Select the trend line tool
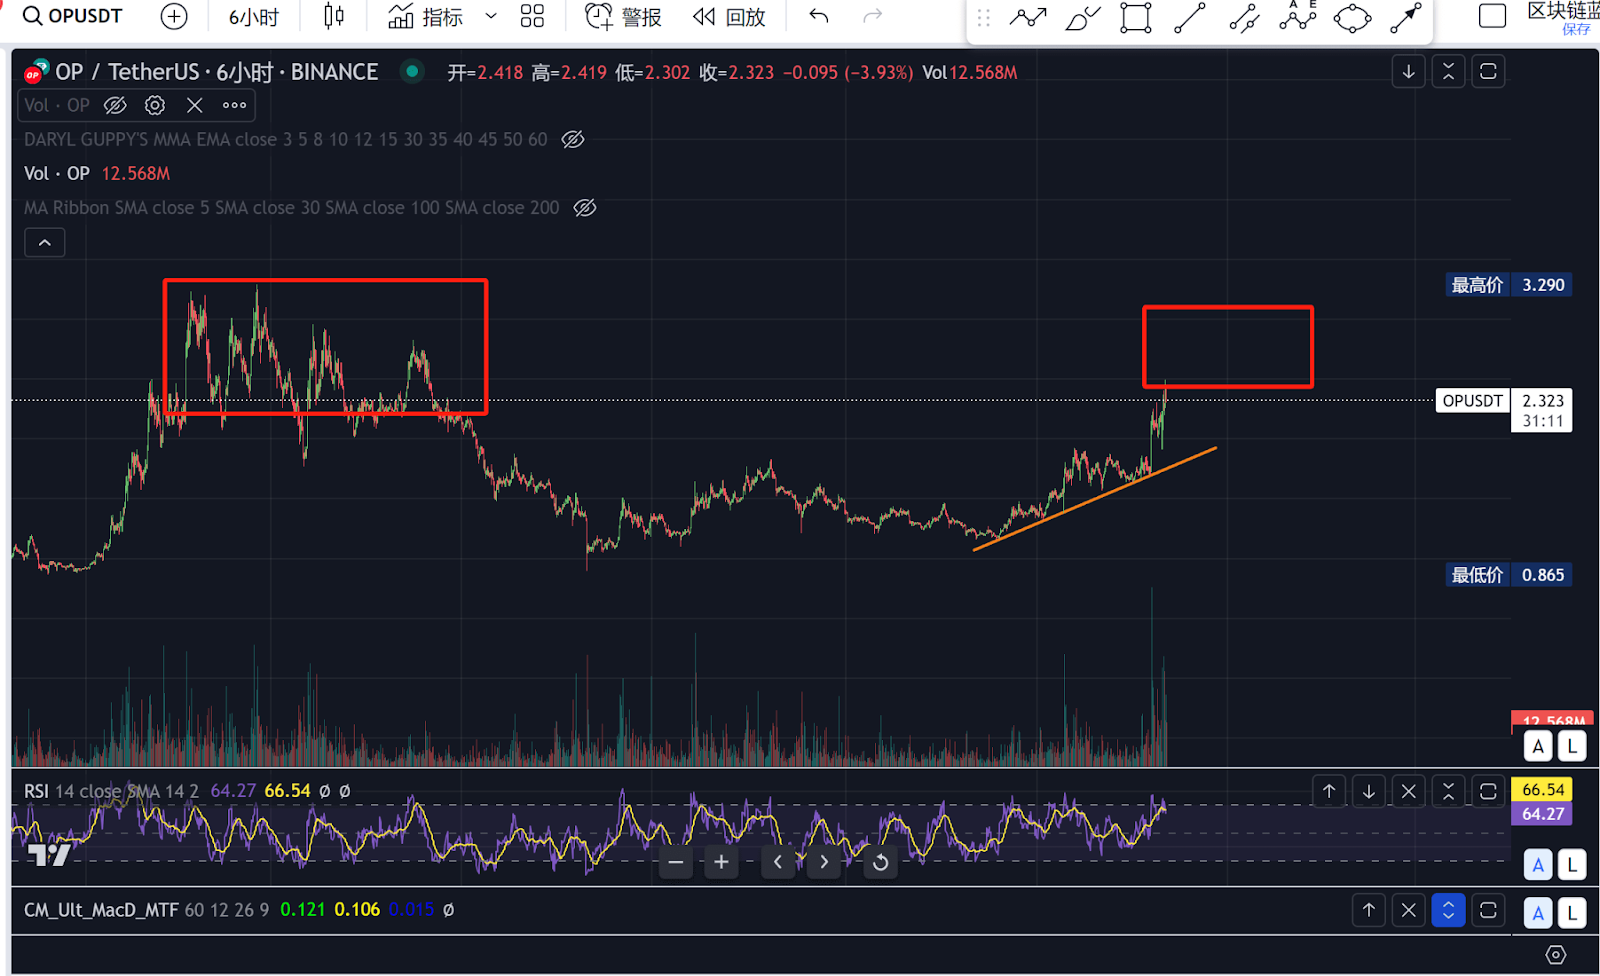The width and height of the screenshot is (1600, 976). click(1189, 18)
